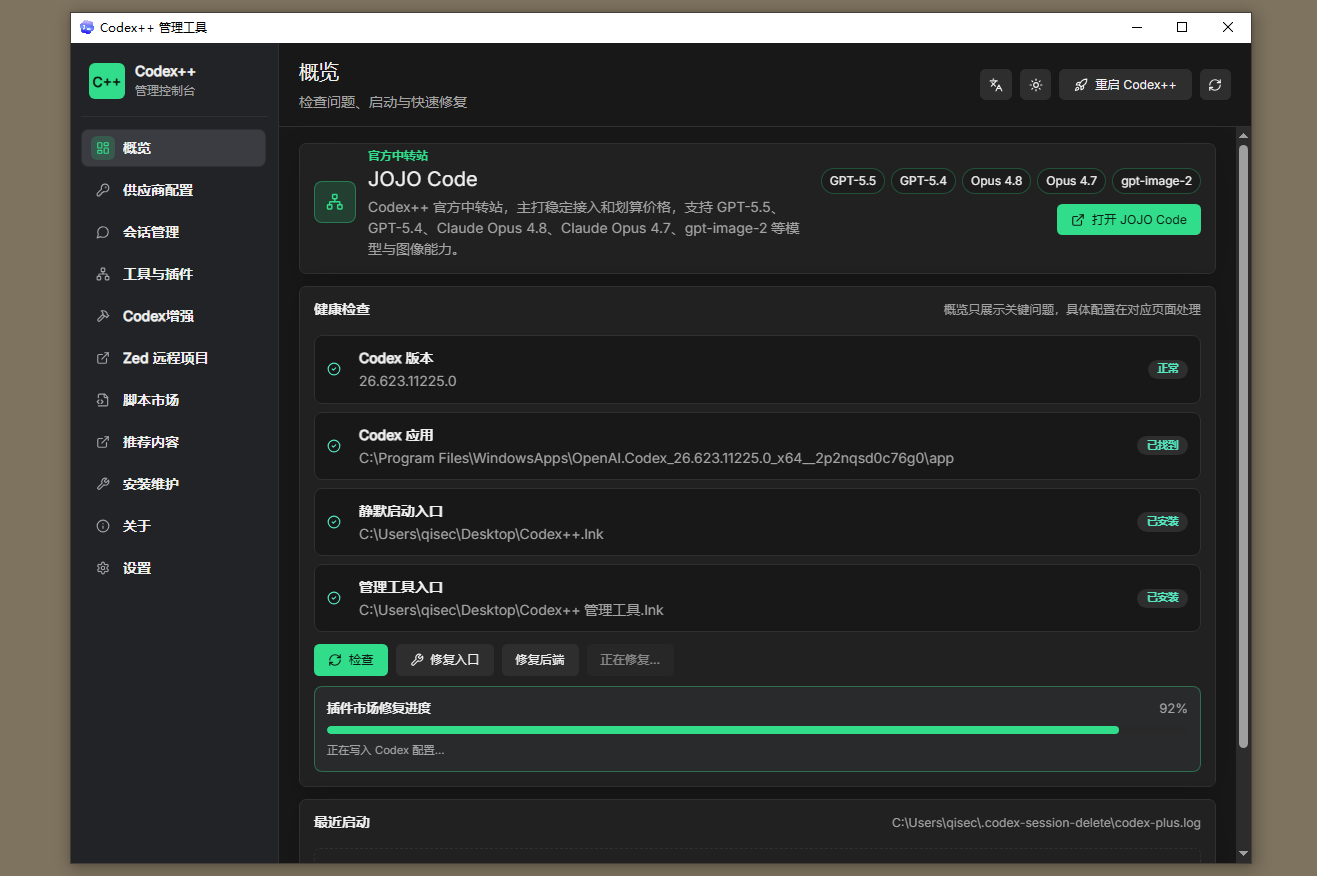Click 已安装 badge in 静默启动入口 row
The image size is (1317, 876).
pos(1163,522)
